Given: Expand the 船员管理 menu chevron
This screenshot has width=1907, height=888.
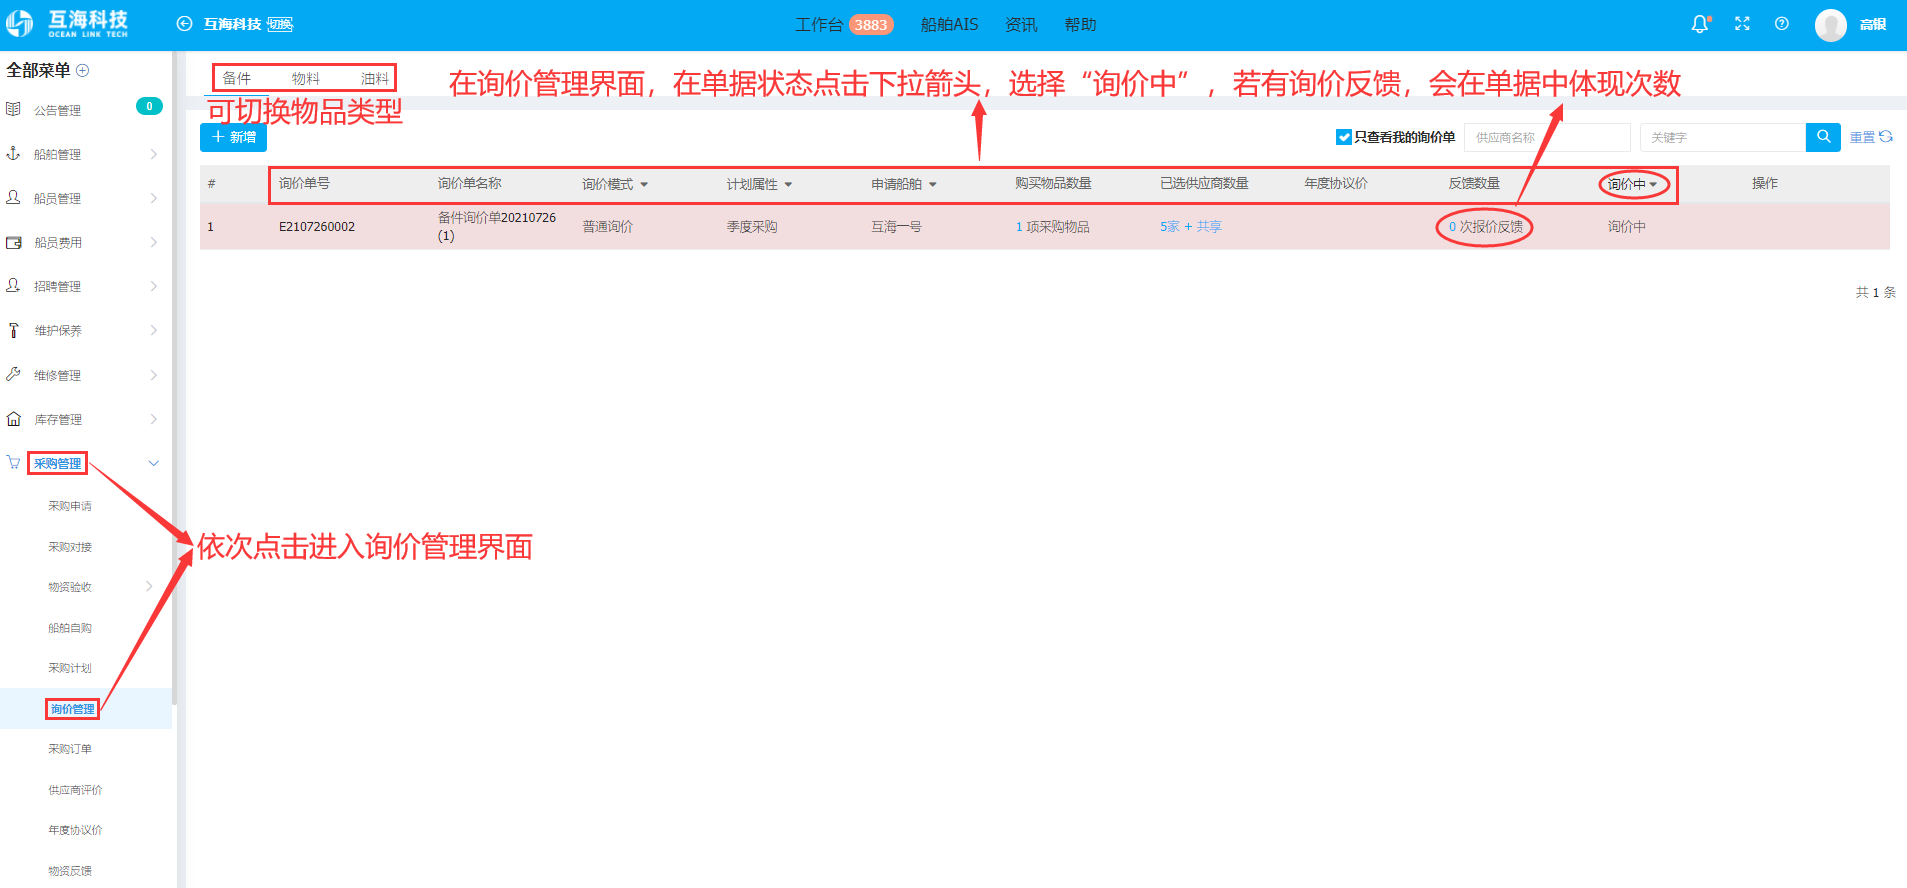Looking at the screenshot, I should click(153, 198).
